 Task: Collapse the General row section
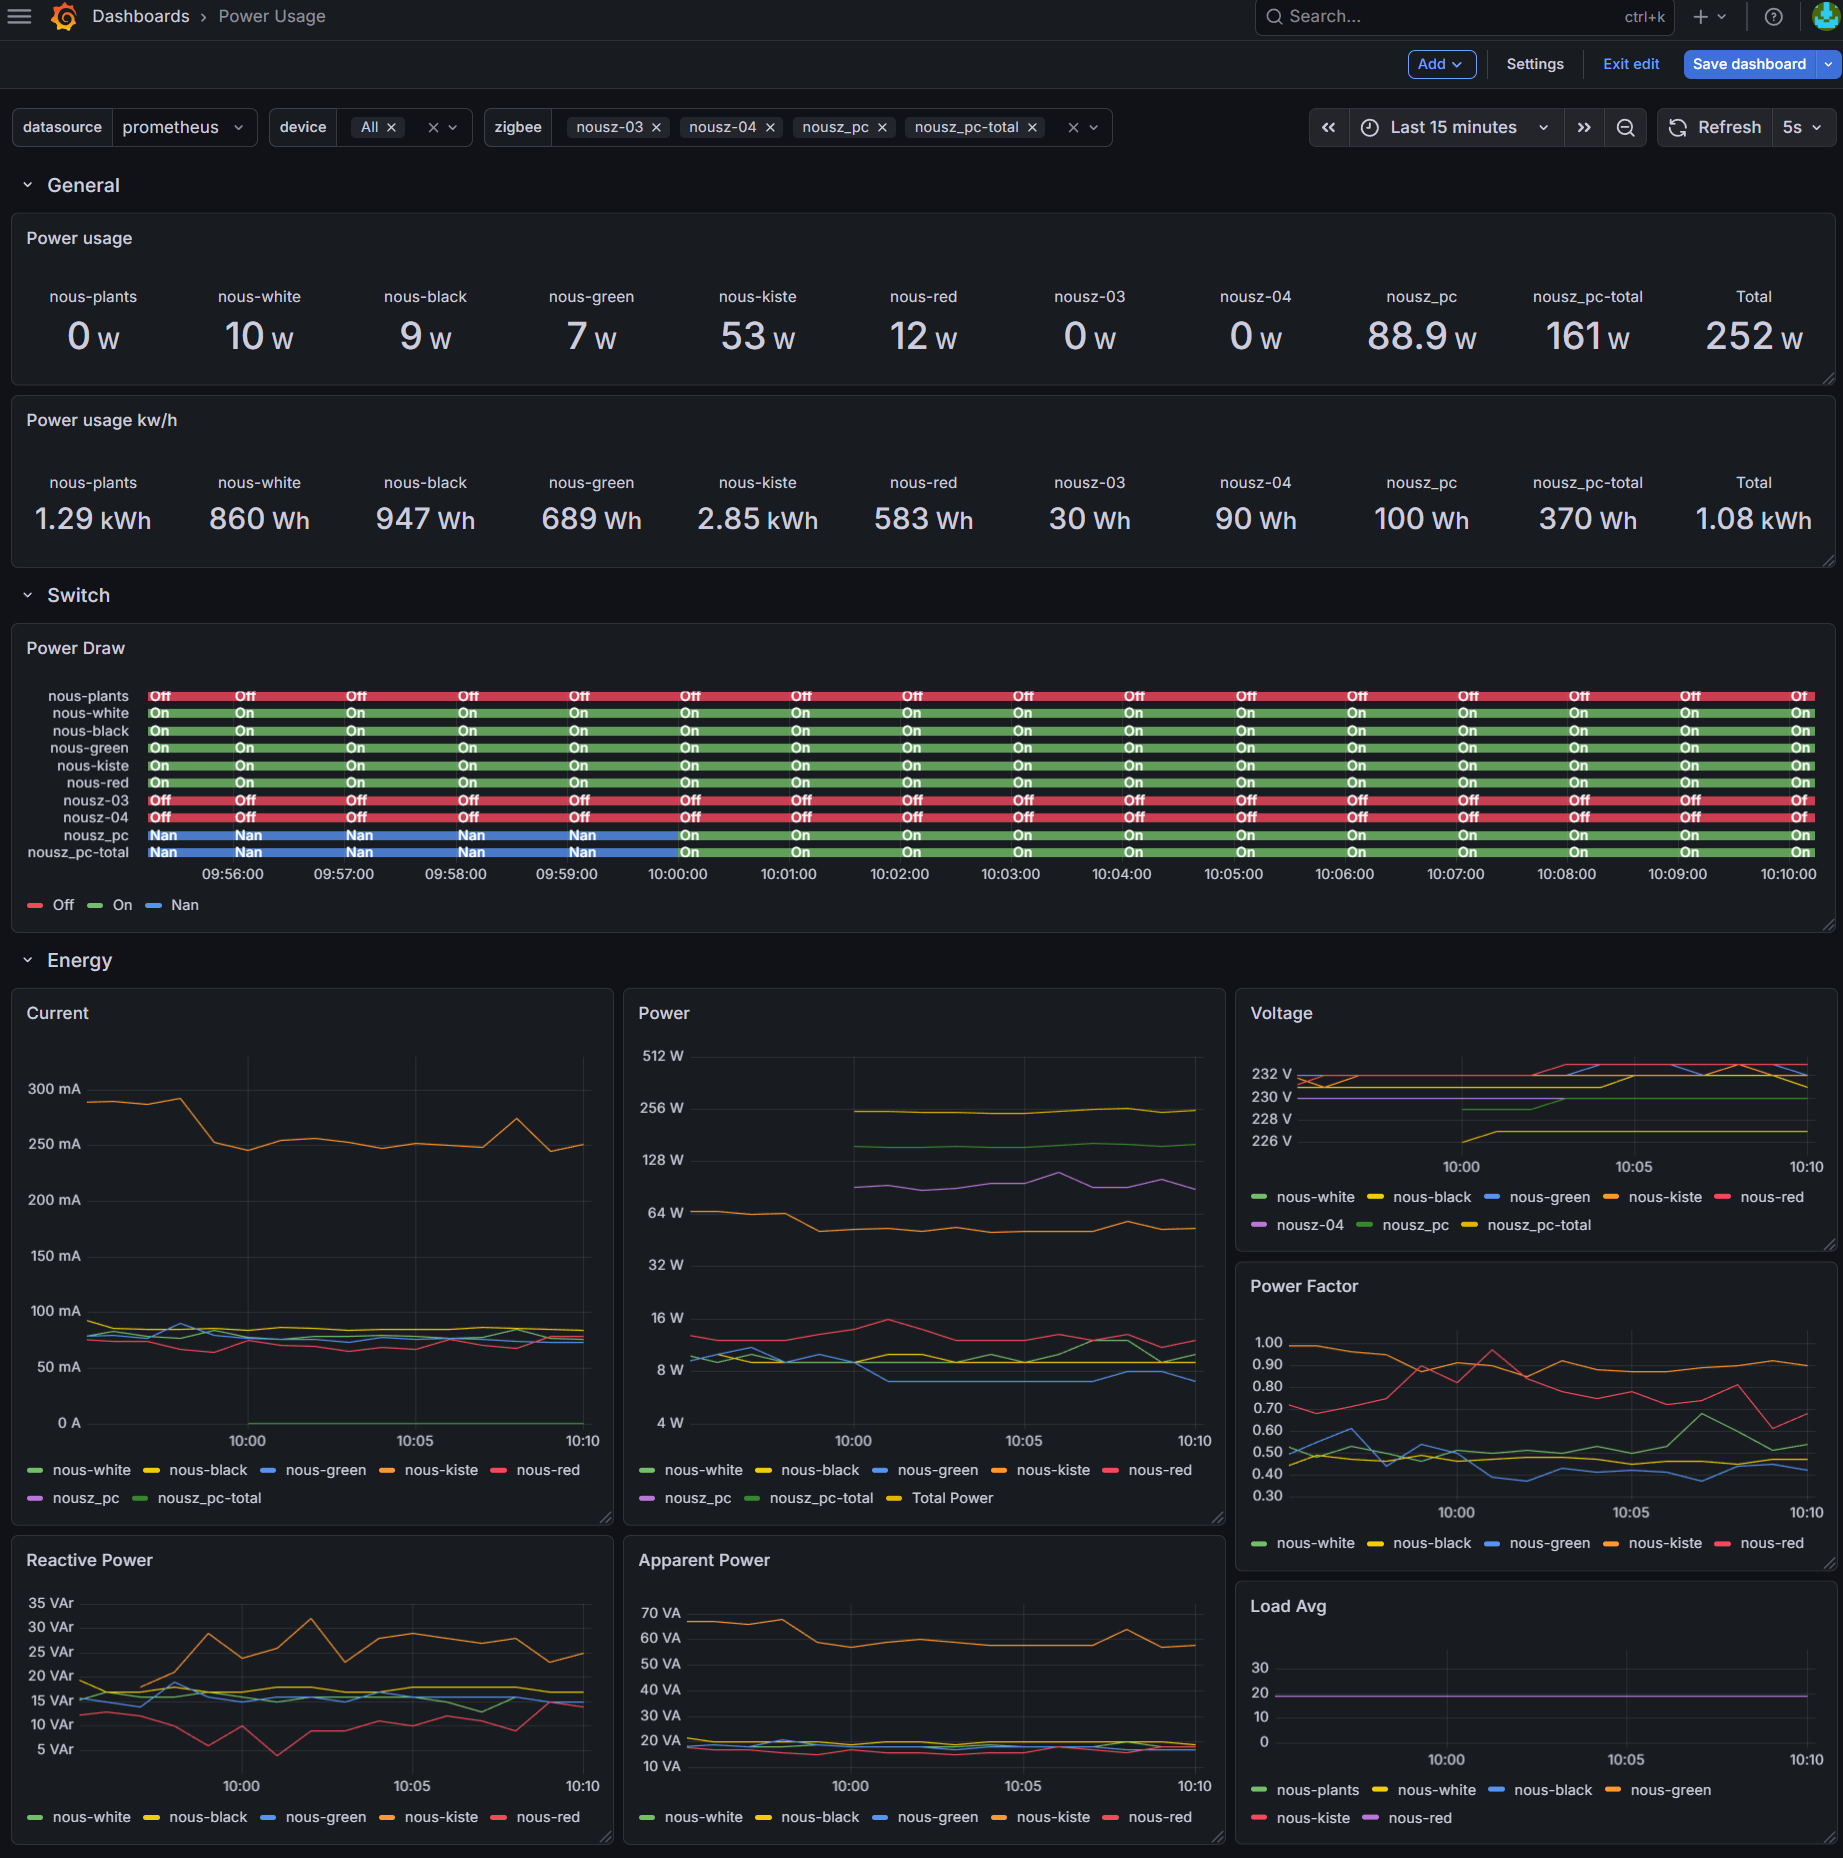pyautogui.click(x=28, y=186)
